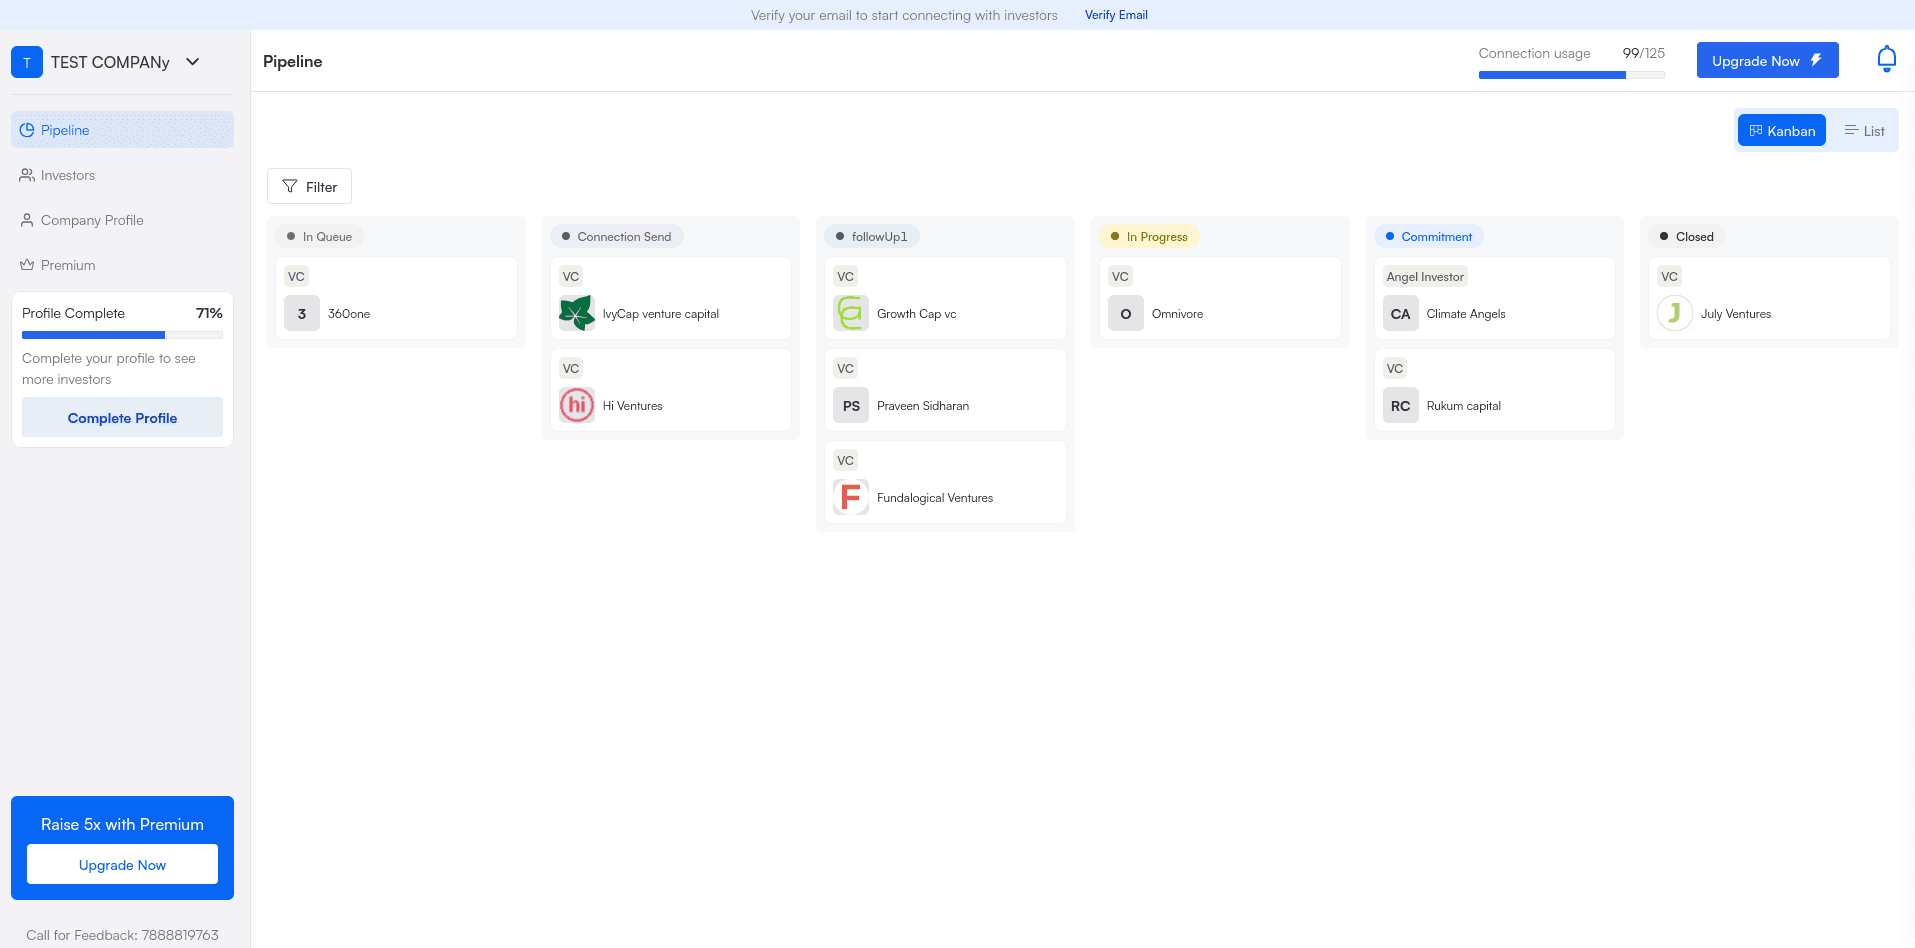Open the Rukum capital card name
The height and width of the screenshot is (948, 1915).
pyautogui.click(x=1464, y=406)
